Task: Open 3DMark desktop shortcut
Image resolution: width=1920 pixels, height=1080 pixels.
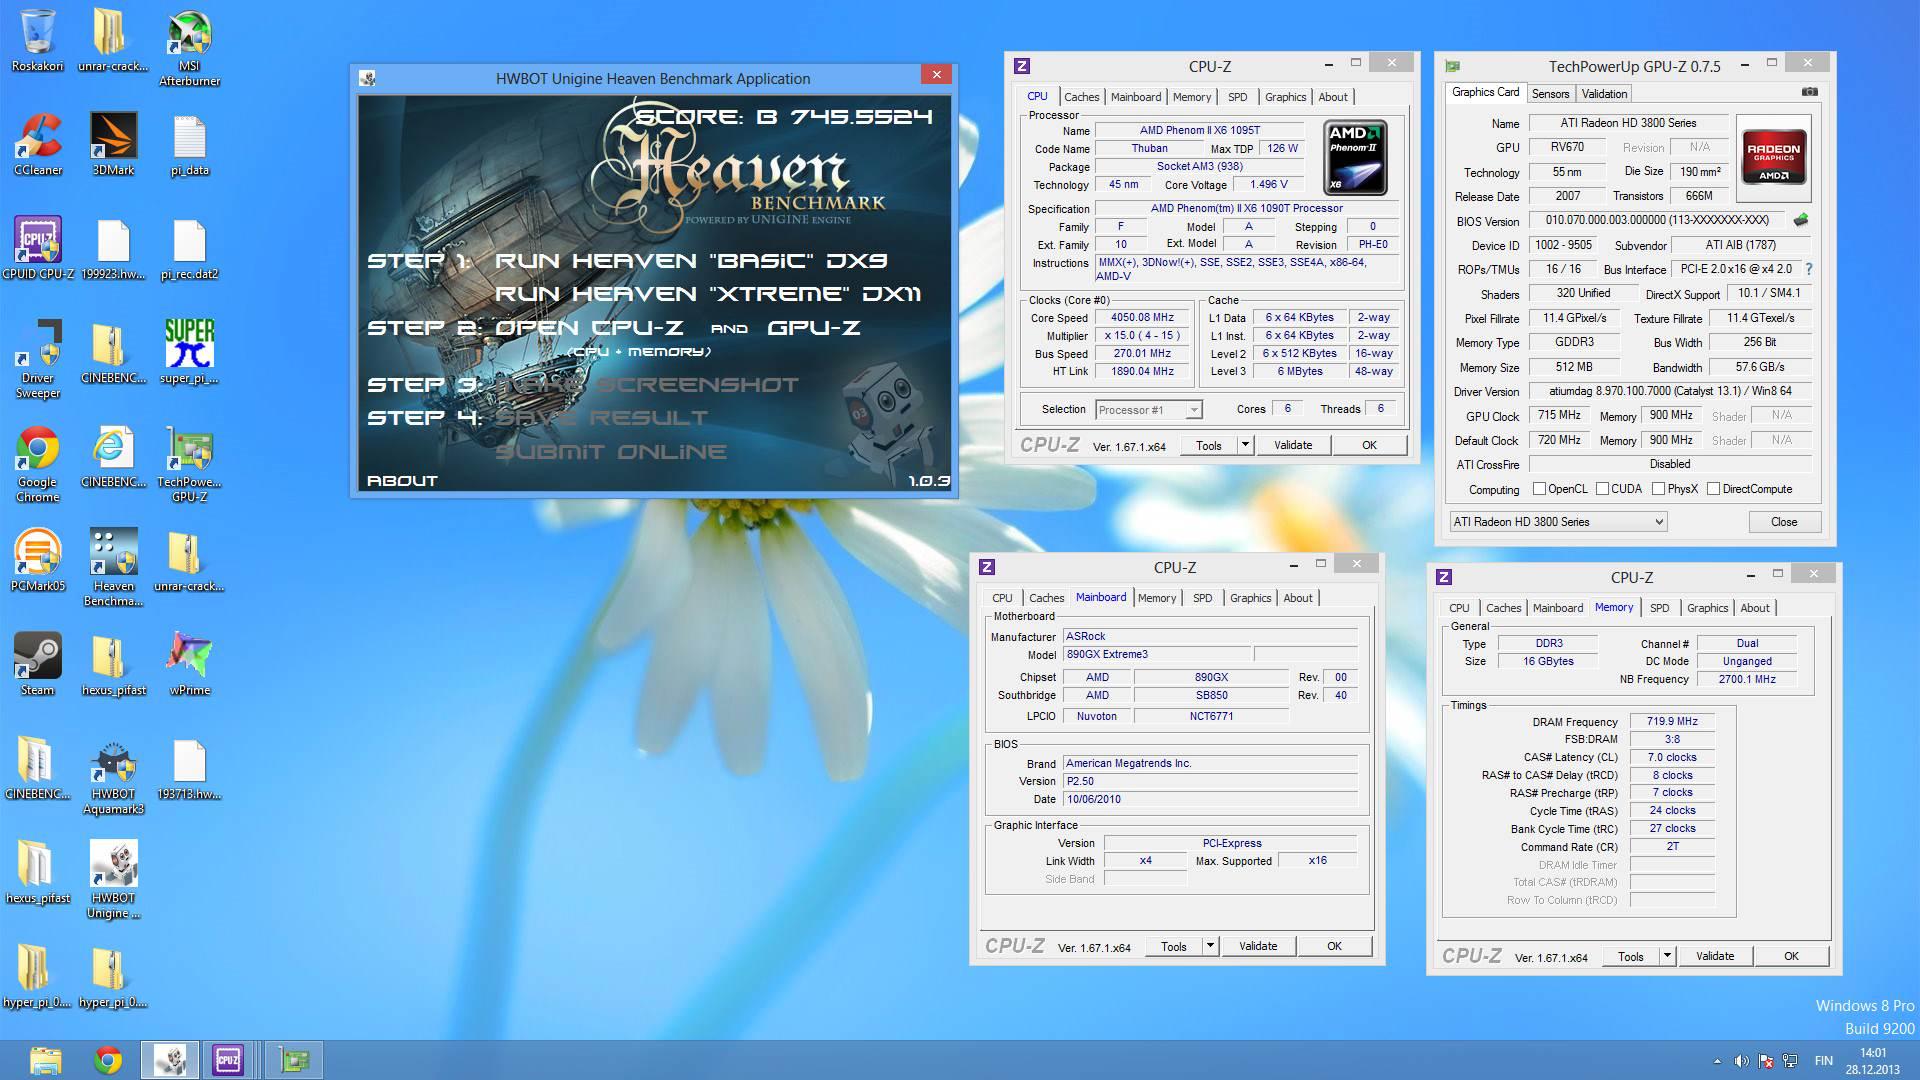Action: (113, 144)
